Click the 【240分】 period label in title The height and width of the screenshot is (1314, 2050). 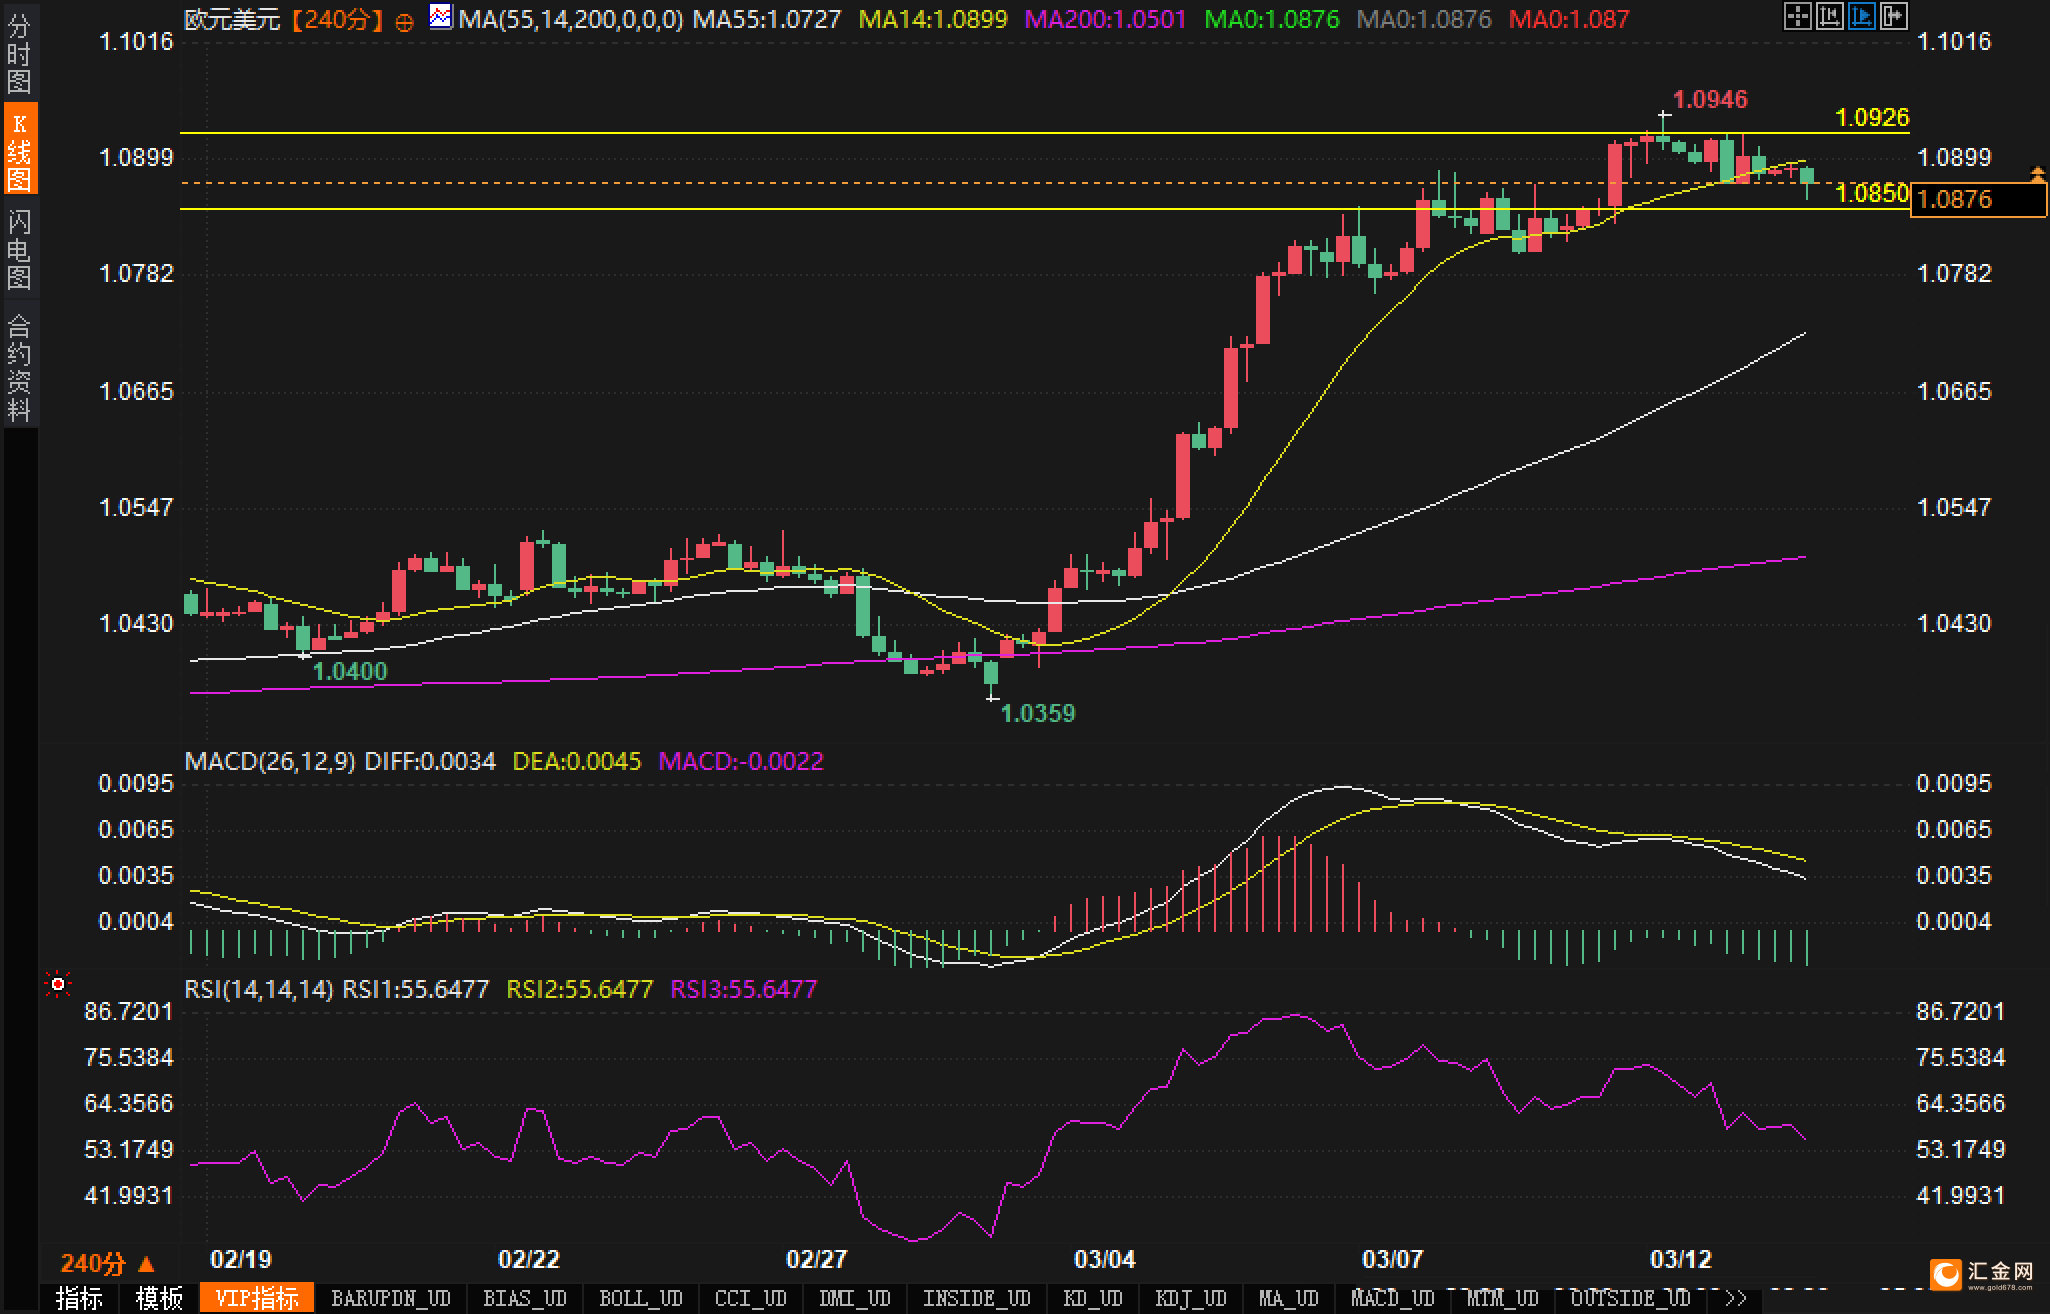pos(337,20)
